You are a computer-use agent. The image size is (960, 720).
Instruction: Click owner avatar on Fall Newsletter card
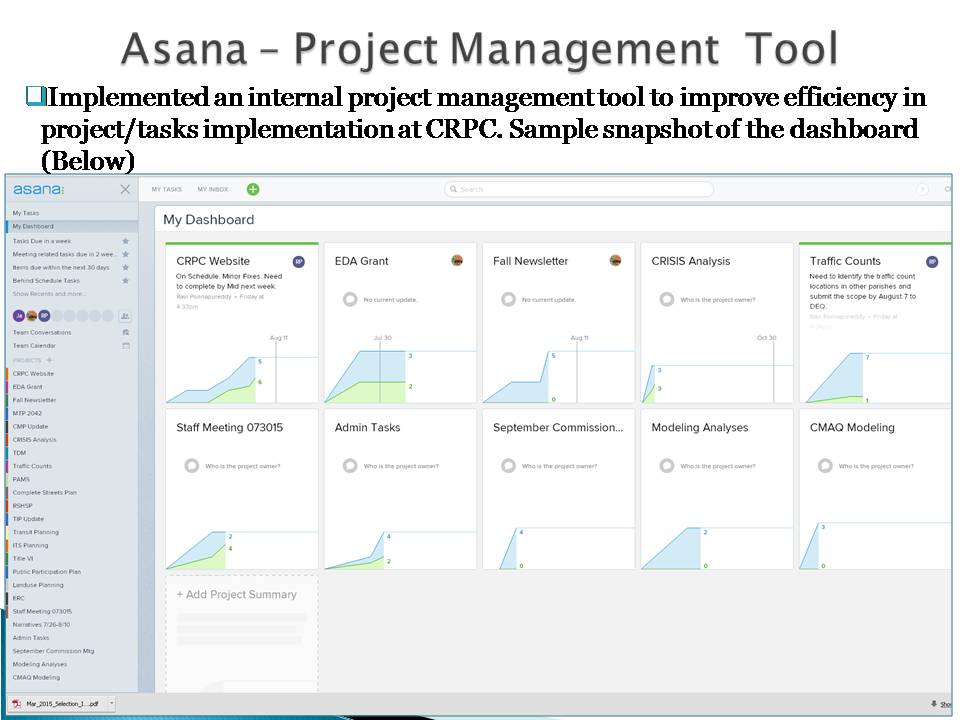[x=615, y=260]
